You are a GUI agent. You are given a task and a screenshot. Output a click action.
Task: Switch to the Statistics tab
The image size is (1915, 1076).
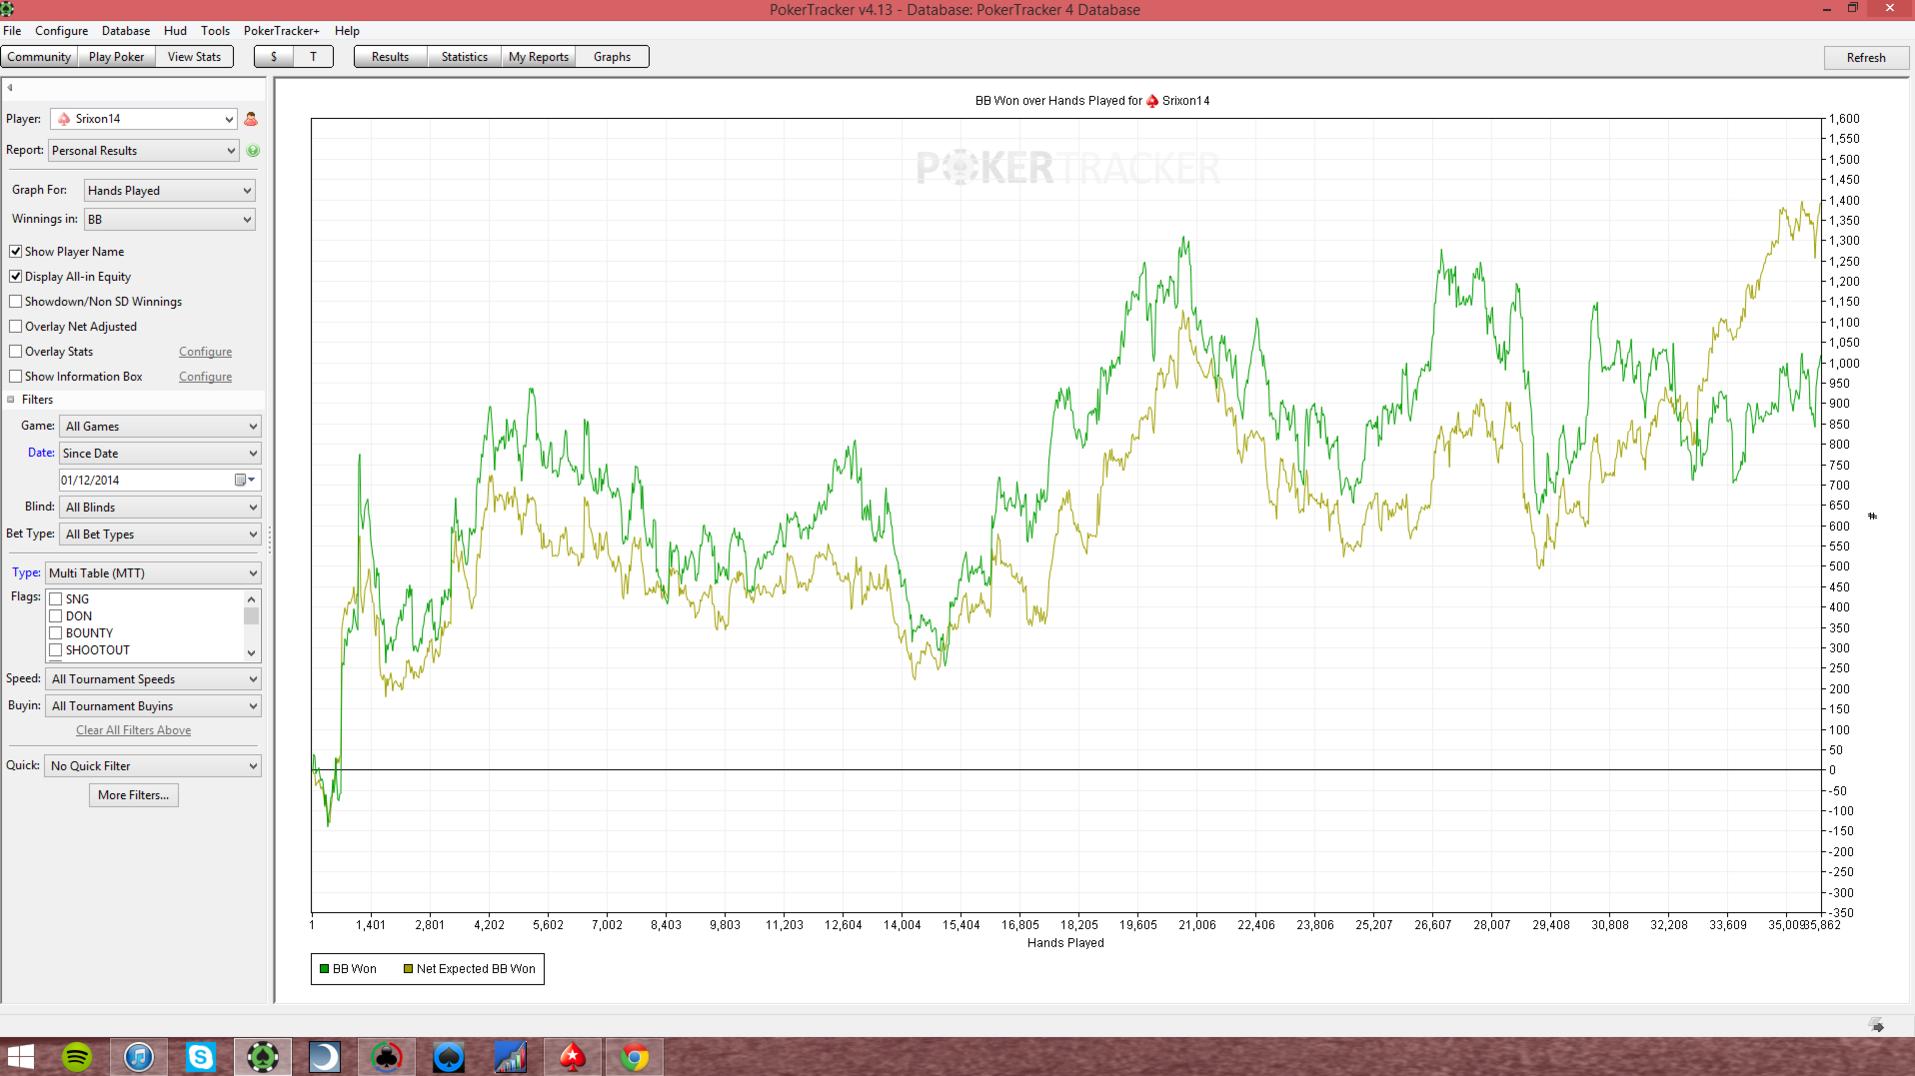pyautogui.click(x=464, y=57)
